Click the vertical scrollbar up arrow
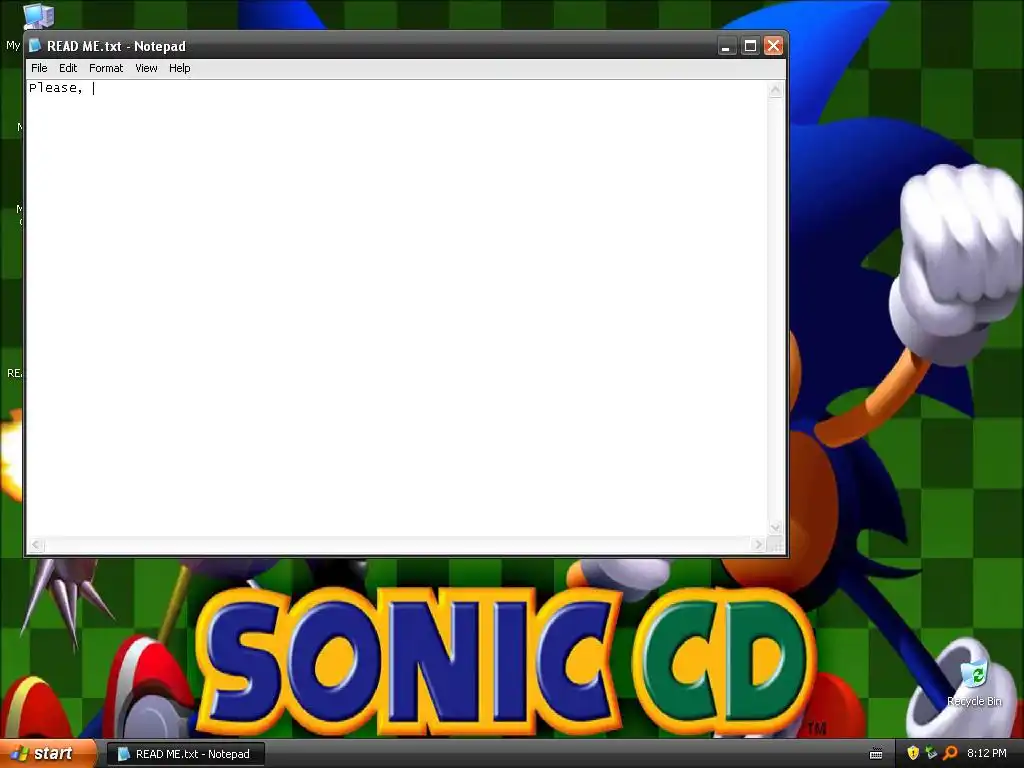 coord(775,89)
